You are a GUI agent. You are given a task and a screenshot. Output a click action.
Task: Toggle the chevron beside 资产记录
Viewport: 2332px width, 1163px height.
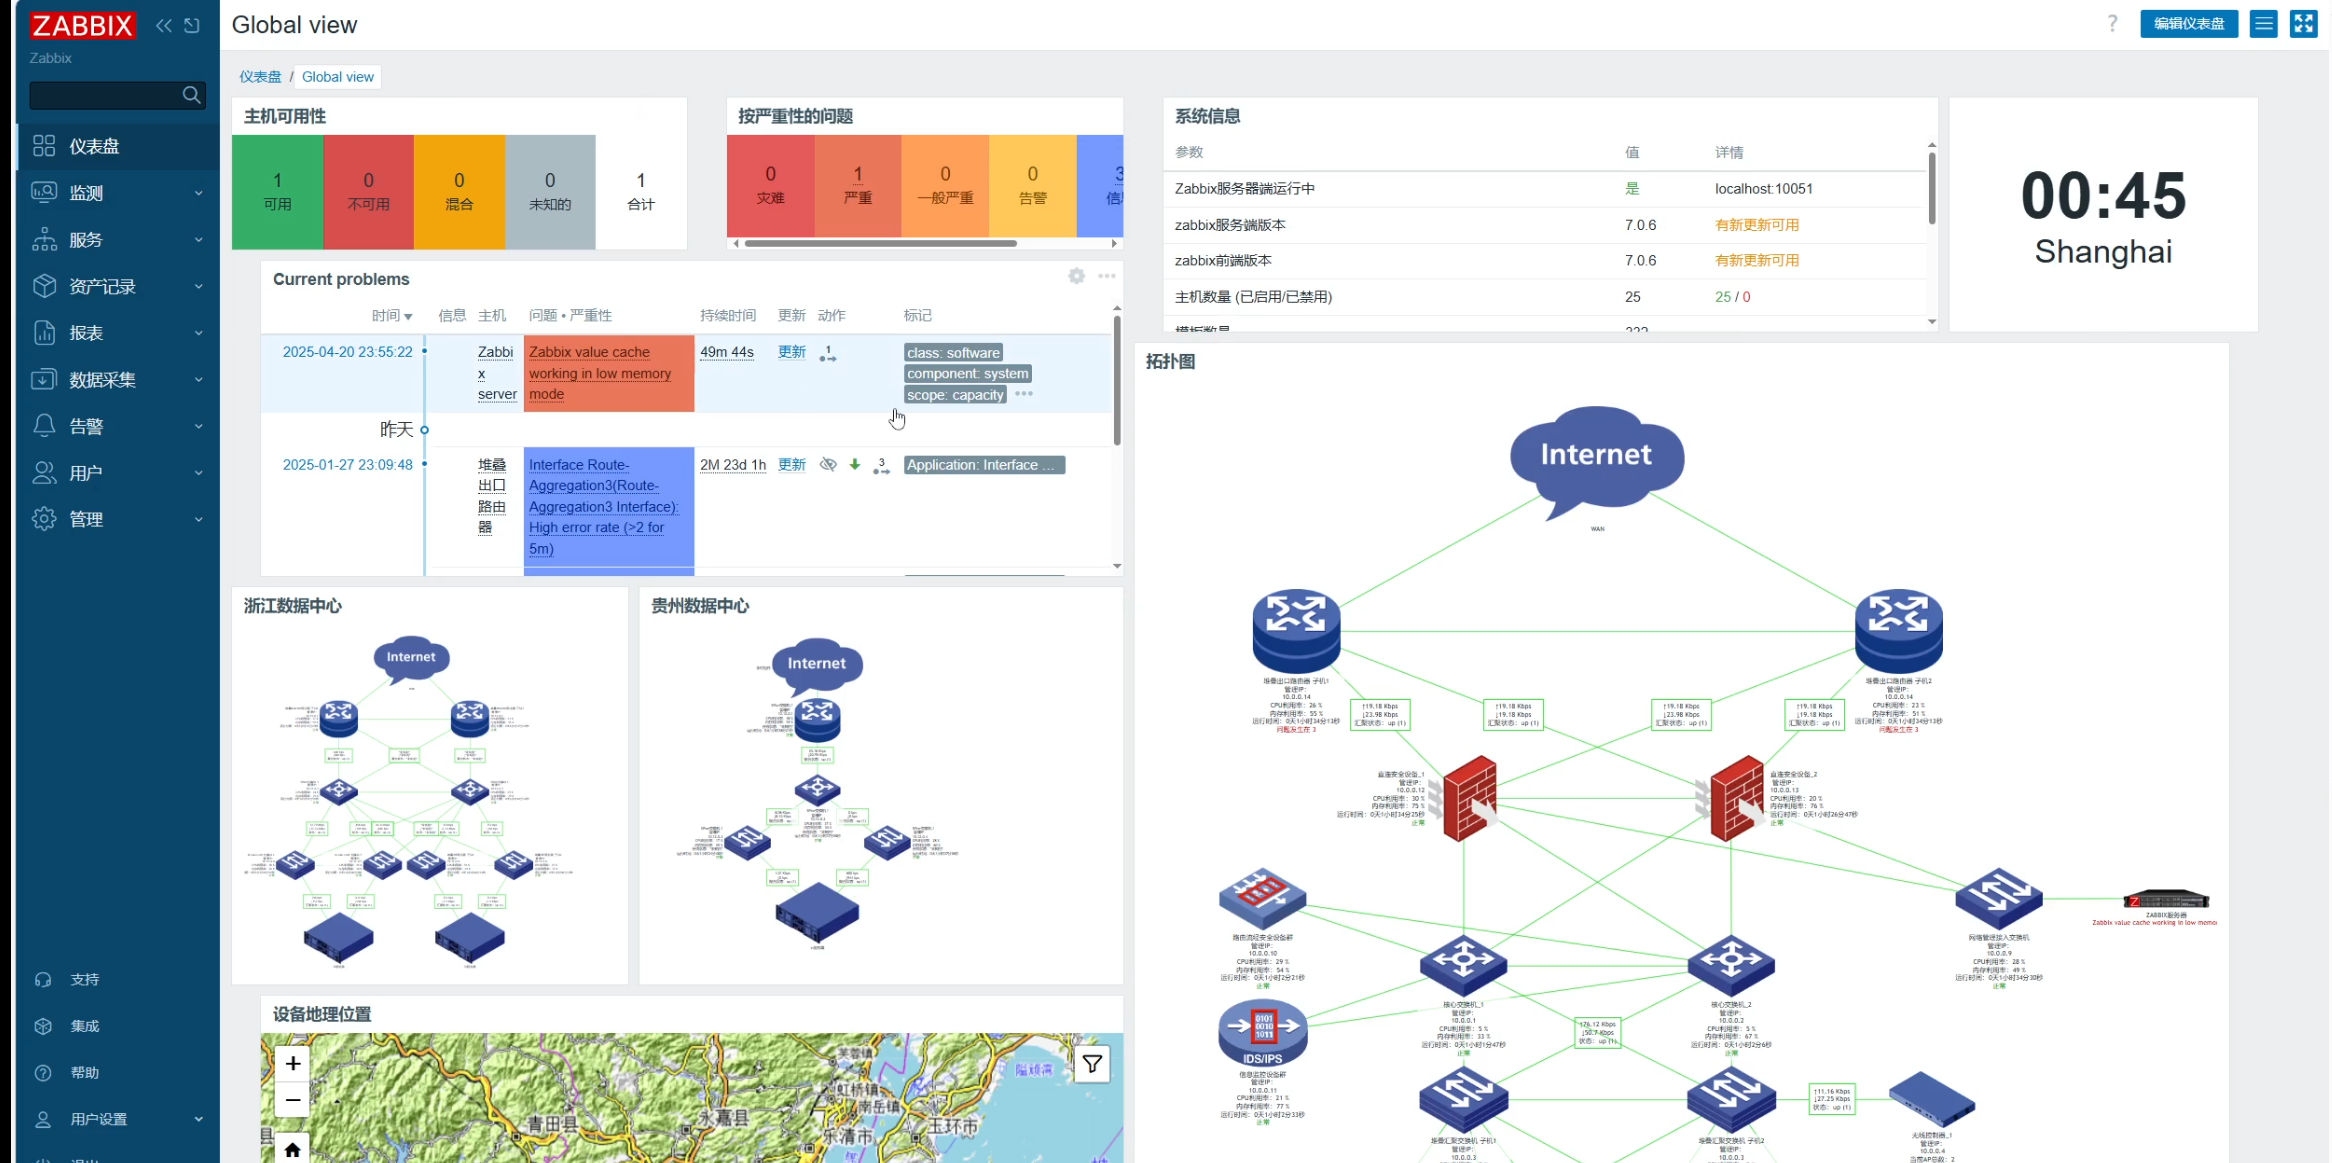[x=198, y=286]
